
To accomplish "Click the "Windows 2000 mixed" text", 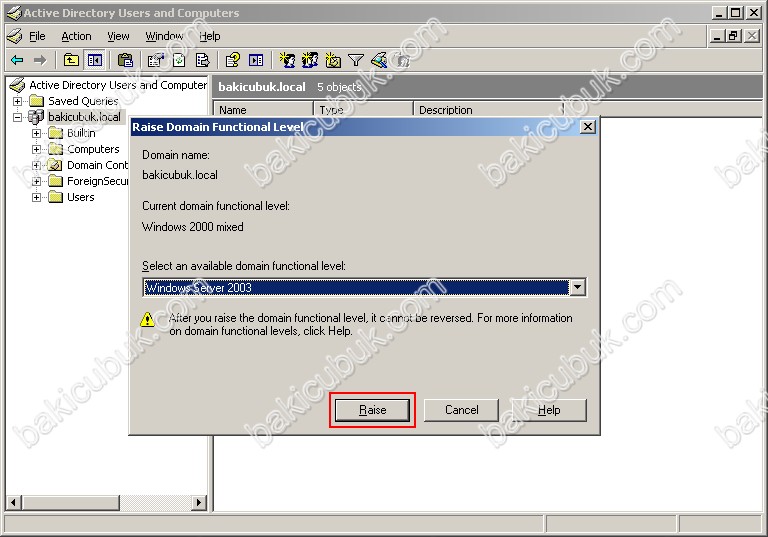I will pyautogui.click(x=192, y=227).
